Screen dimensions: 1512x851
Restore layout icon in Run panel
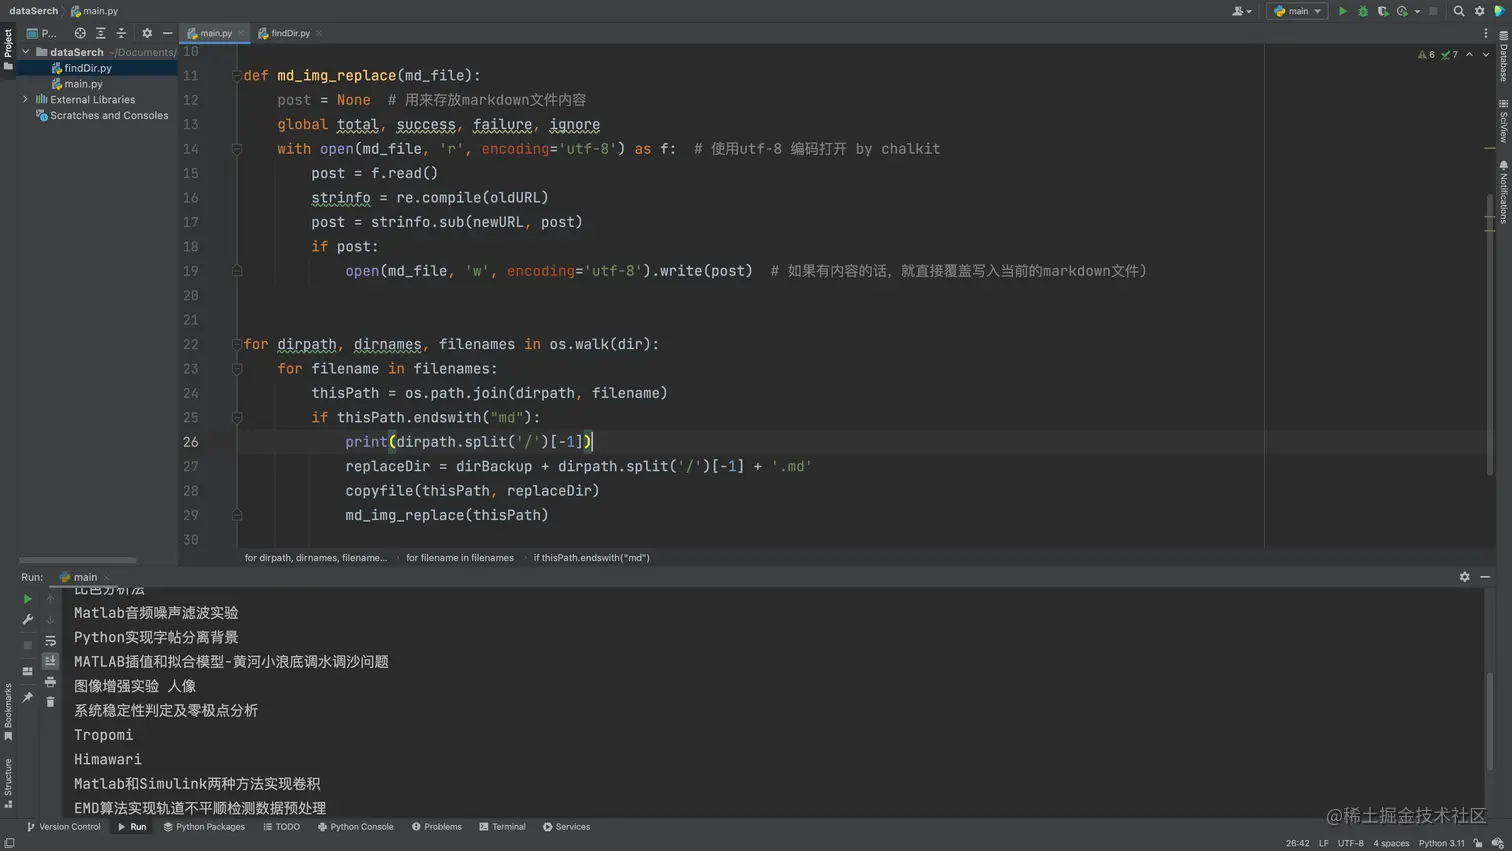click(x=27, y=672)
